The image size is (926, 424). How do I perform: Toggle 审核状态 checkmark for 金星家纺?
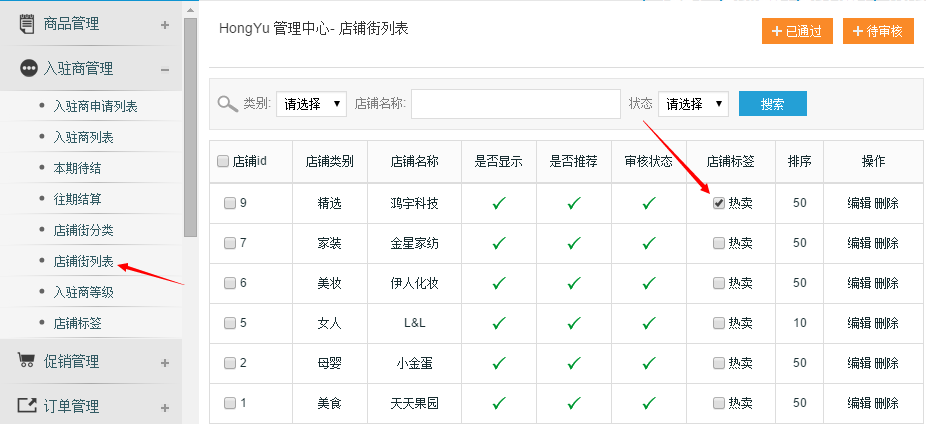click(649, 243)
